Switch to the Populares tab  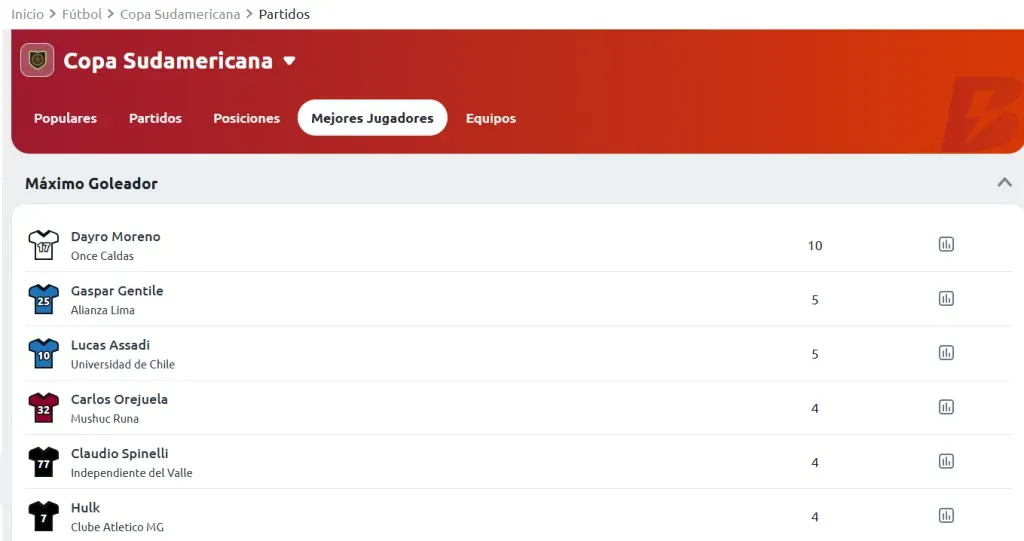65,118
